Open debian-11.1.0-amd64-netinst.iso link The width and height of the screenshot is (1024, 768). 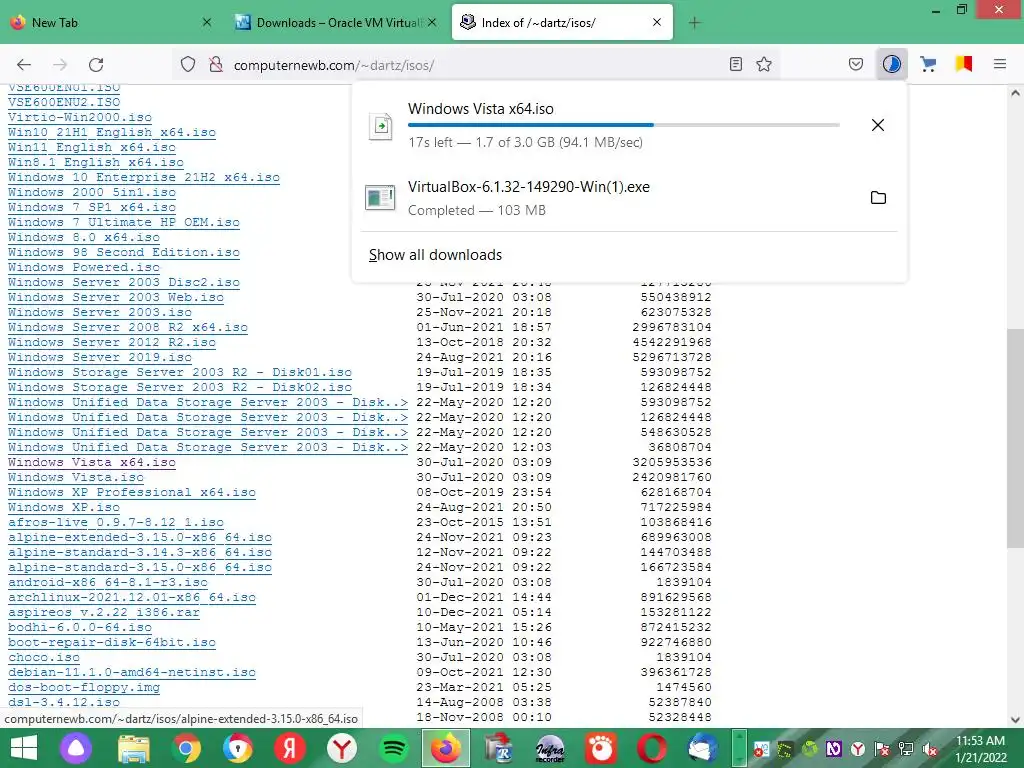pos(132,673)
